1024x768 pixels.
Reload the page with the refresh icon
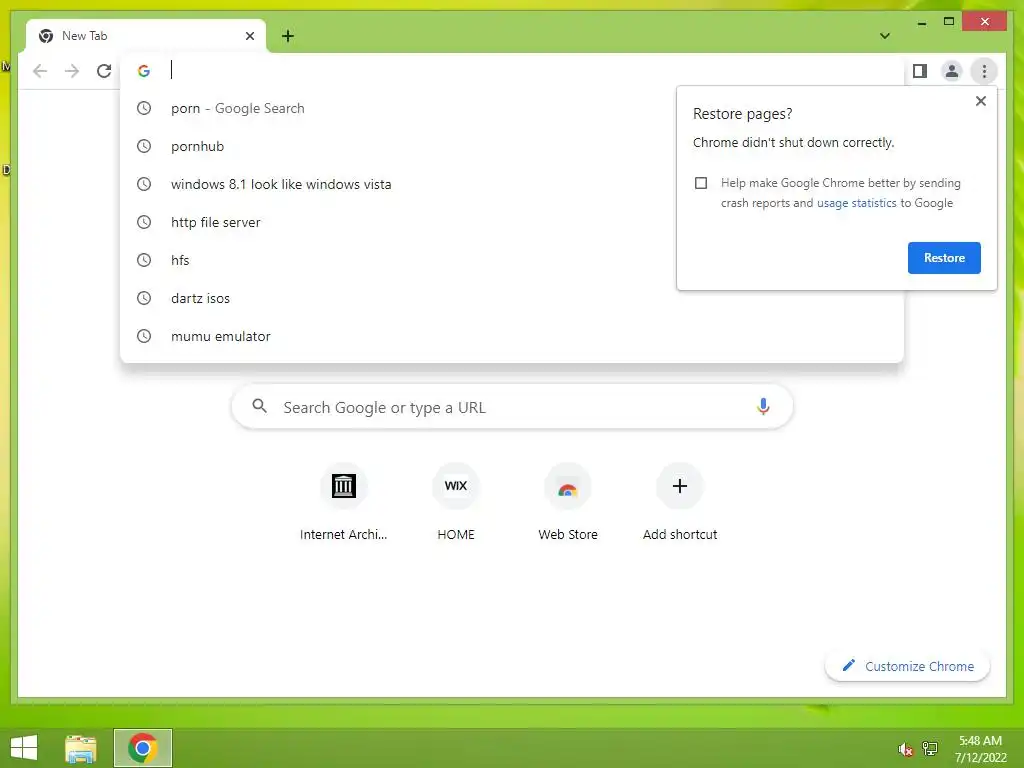[x=104, y=71]
